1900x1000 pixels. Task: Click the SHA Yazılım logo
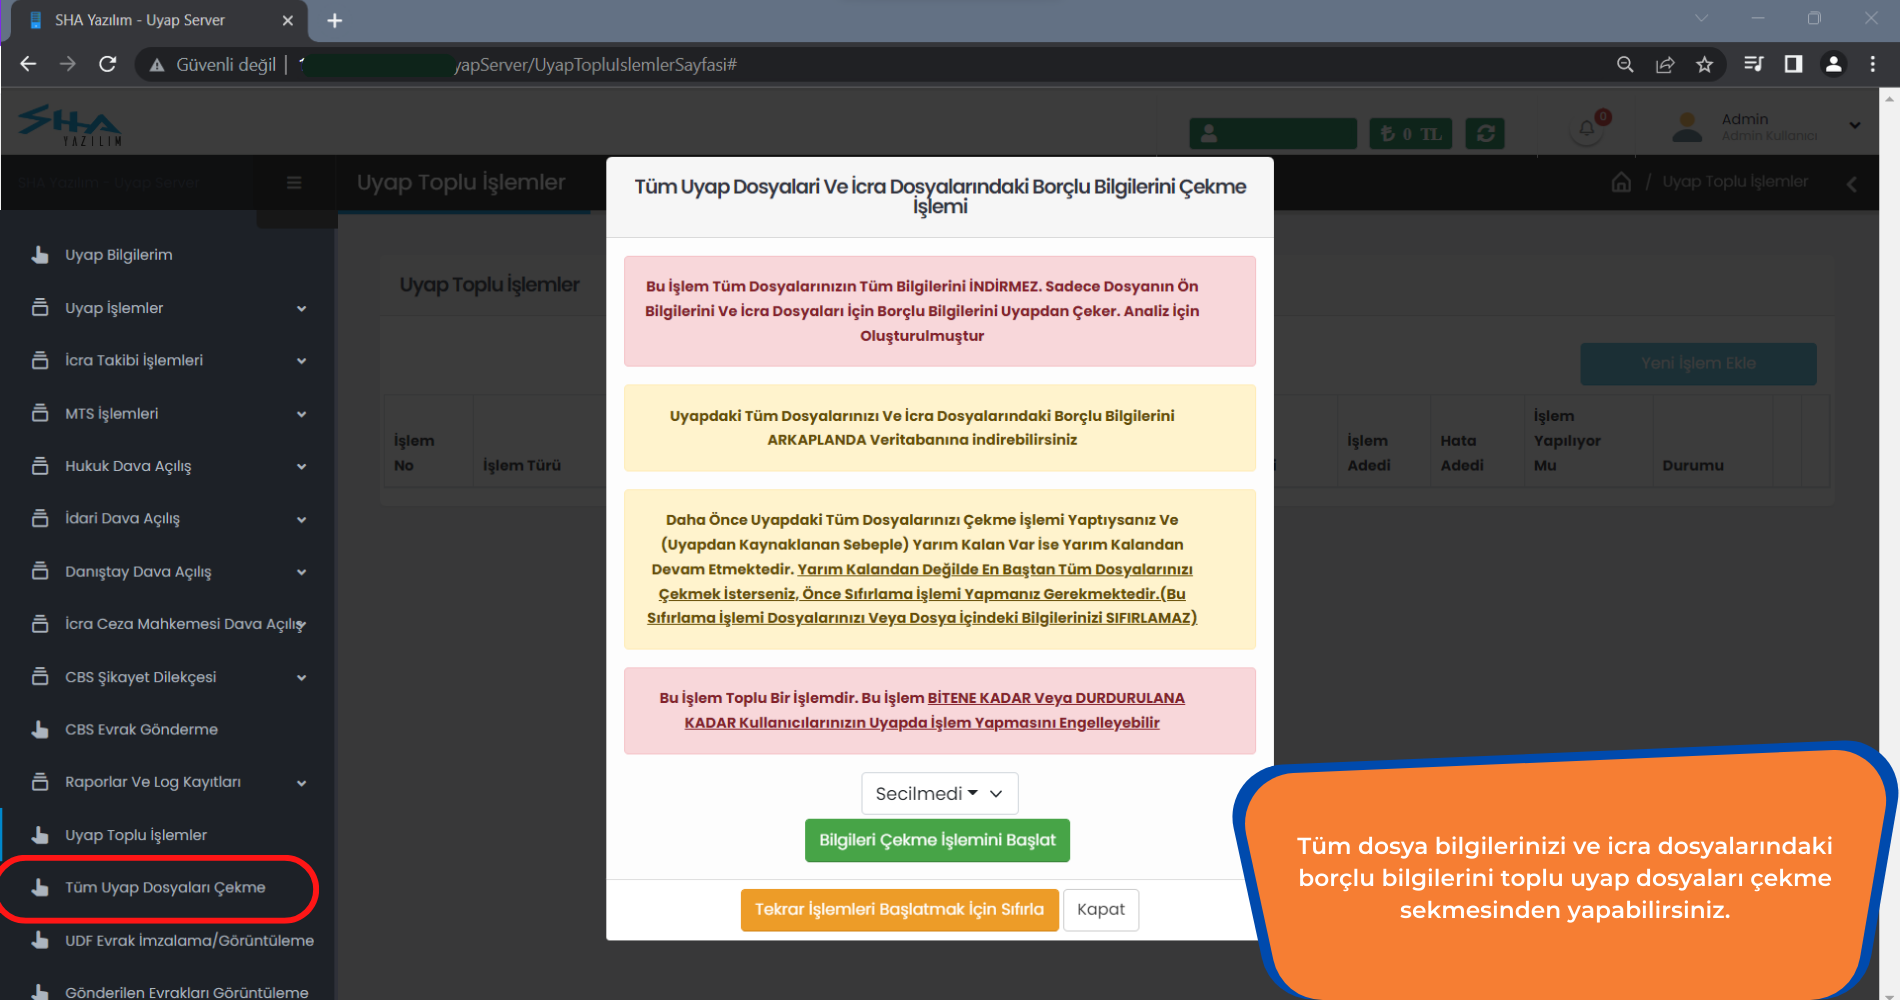click(x=70, y=125)
